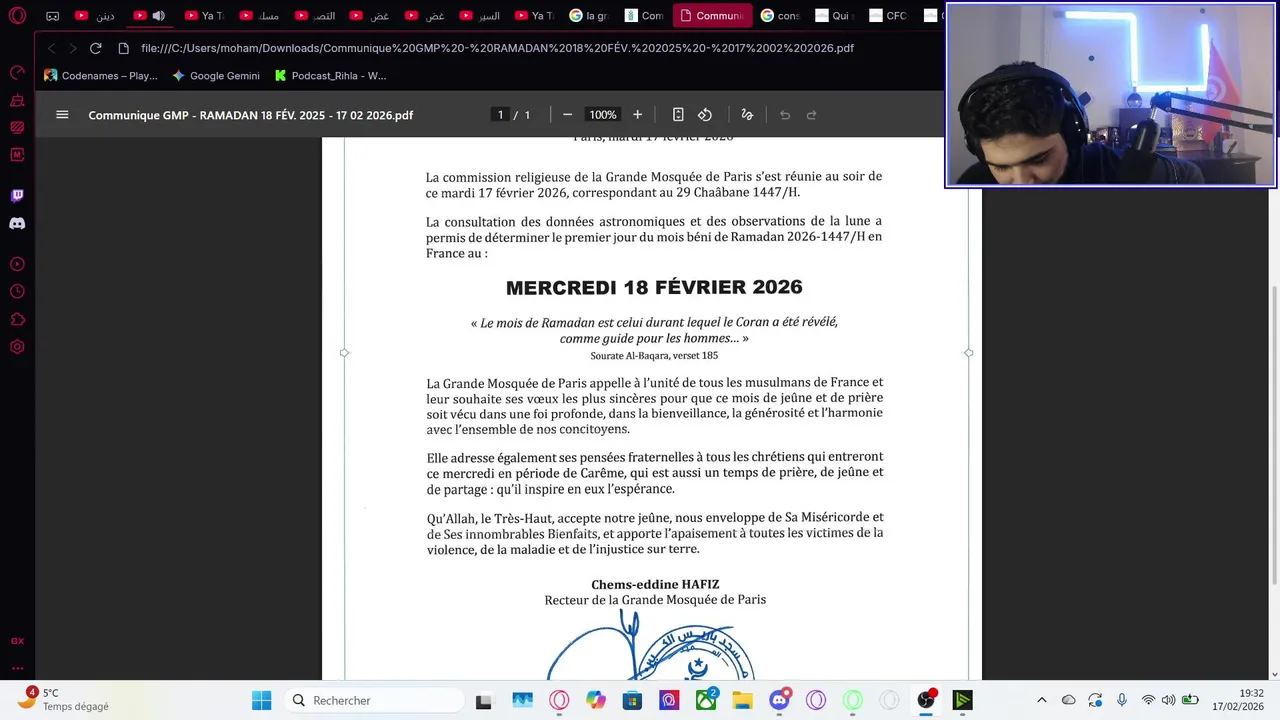Open the player icon in Opera sidebar
This screenshot has width=1280, height=720.
[17, 265]
